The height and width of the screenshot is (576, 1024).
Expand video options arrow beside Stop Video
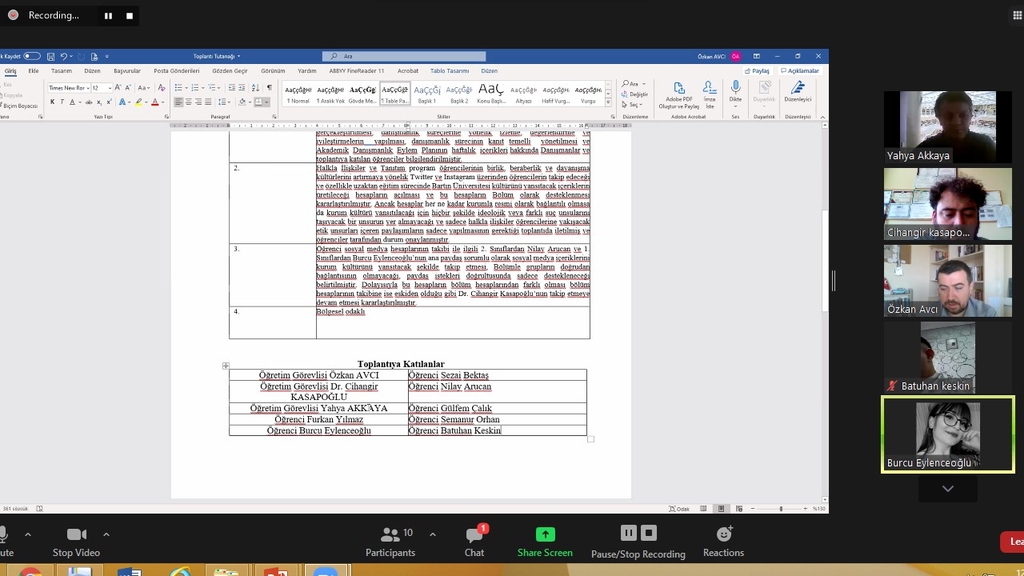[106, 534]
